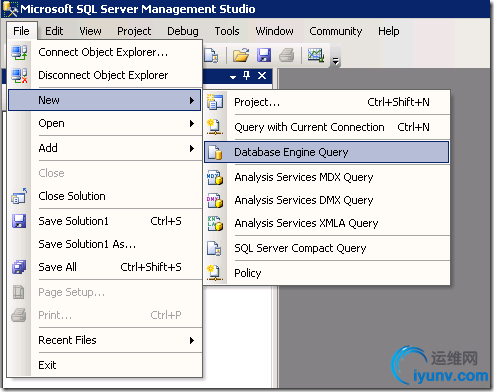Choose Analysis Services DMX Query entry

pos(327,200)
